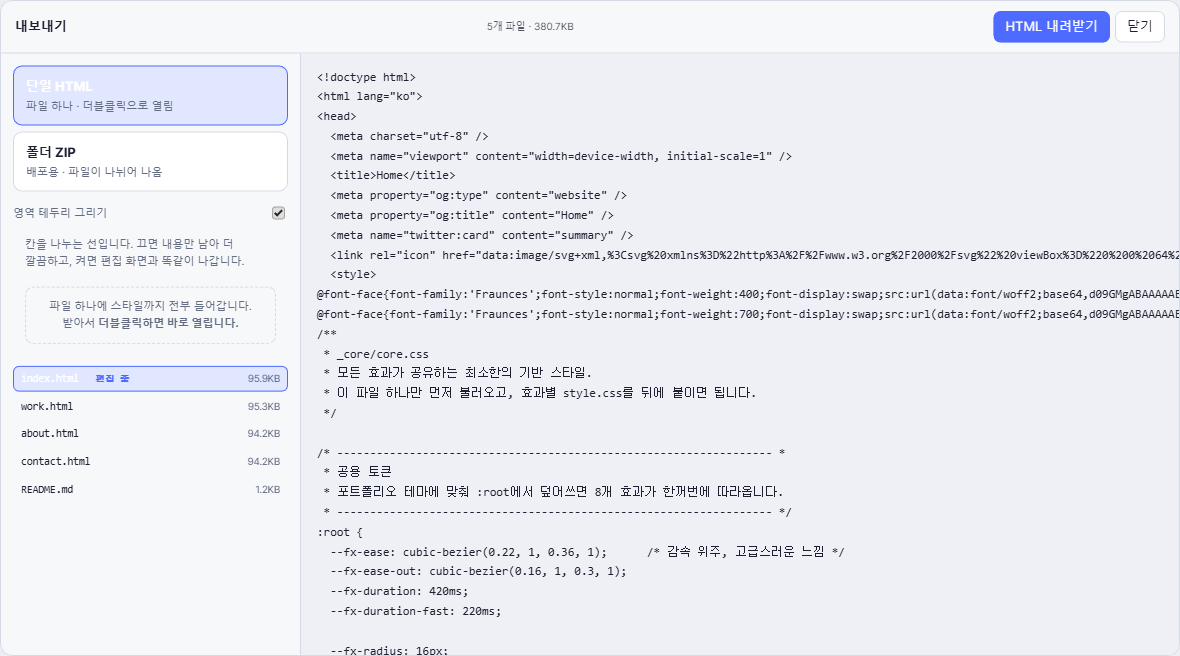Open about.html in the file list
This screenshot has width=1180, height=656.
(151, 433)
